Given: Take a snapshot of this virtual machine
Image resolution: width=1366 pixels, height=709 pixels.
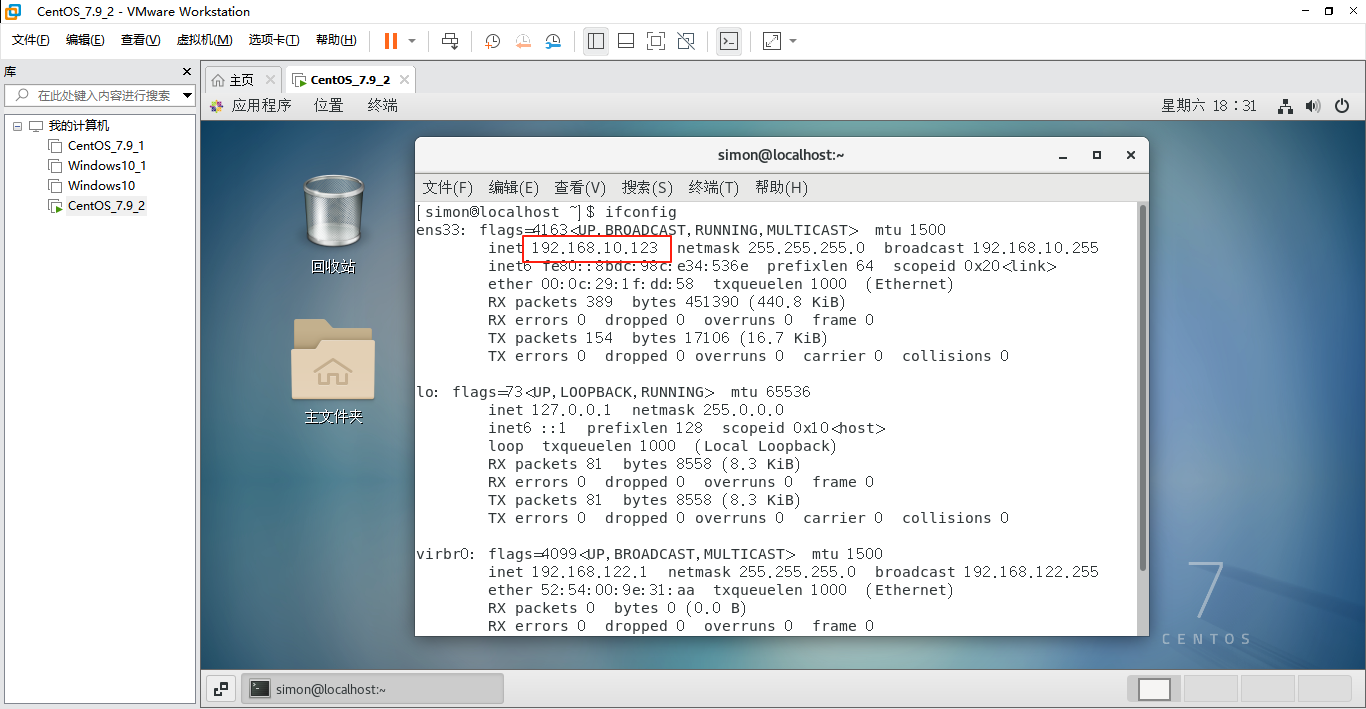Looking at the screenshot, I should (x=492, y=41).
